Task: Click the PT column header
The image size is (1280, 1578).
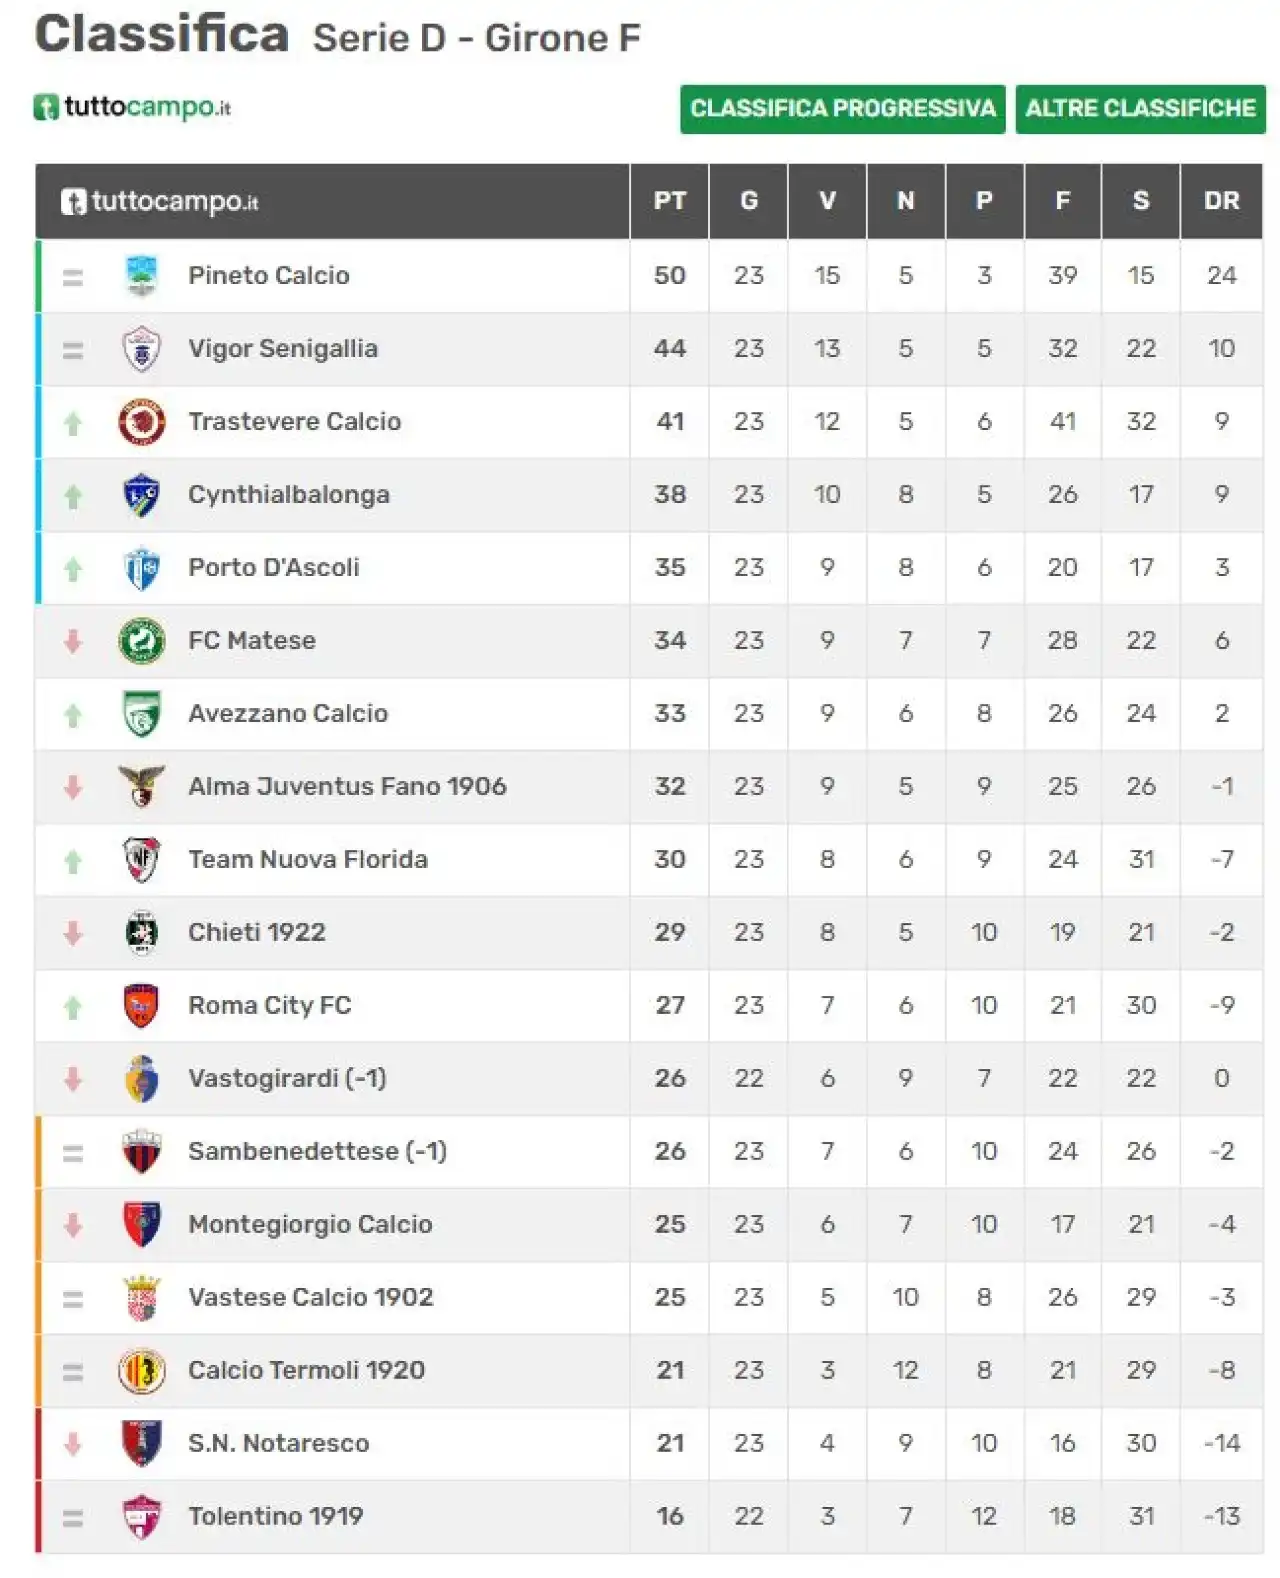Action: click(x=670, y=201)
